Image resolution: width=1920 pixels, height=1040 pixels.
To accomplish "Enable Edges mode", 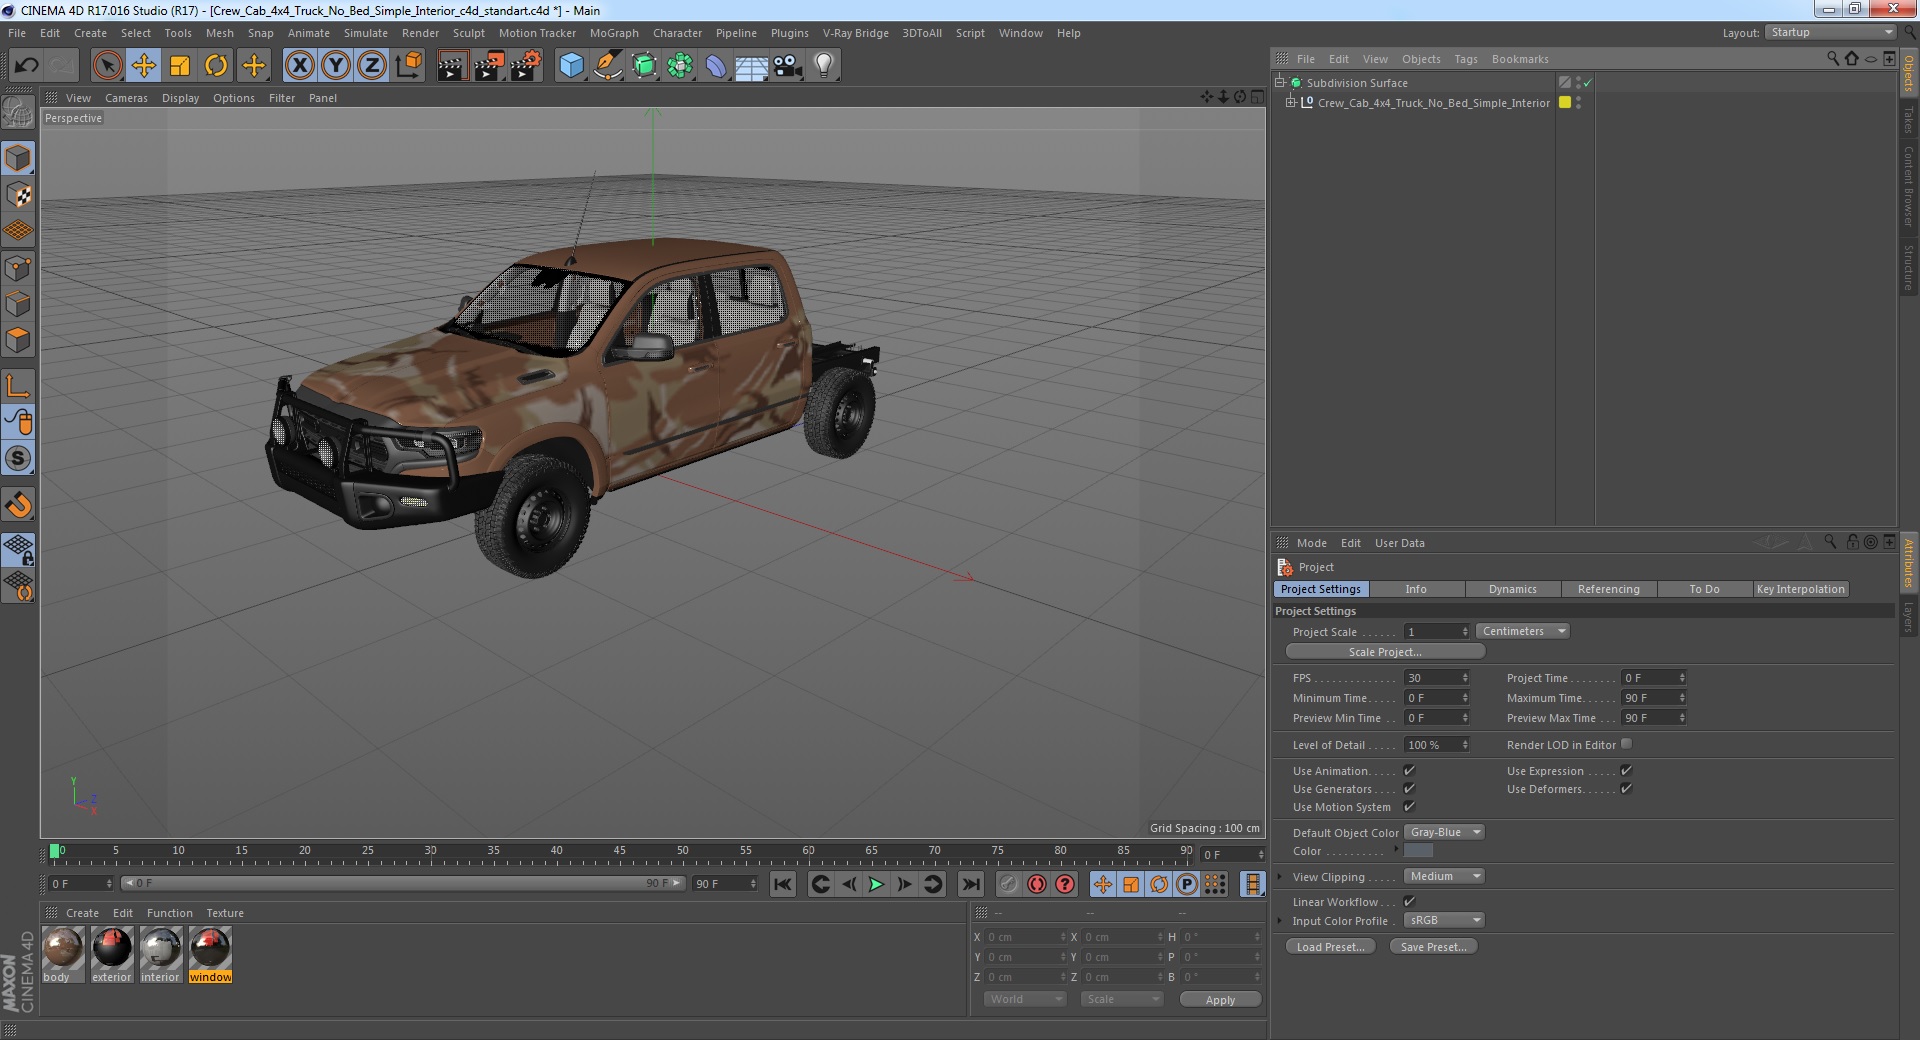I will 18,304.
